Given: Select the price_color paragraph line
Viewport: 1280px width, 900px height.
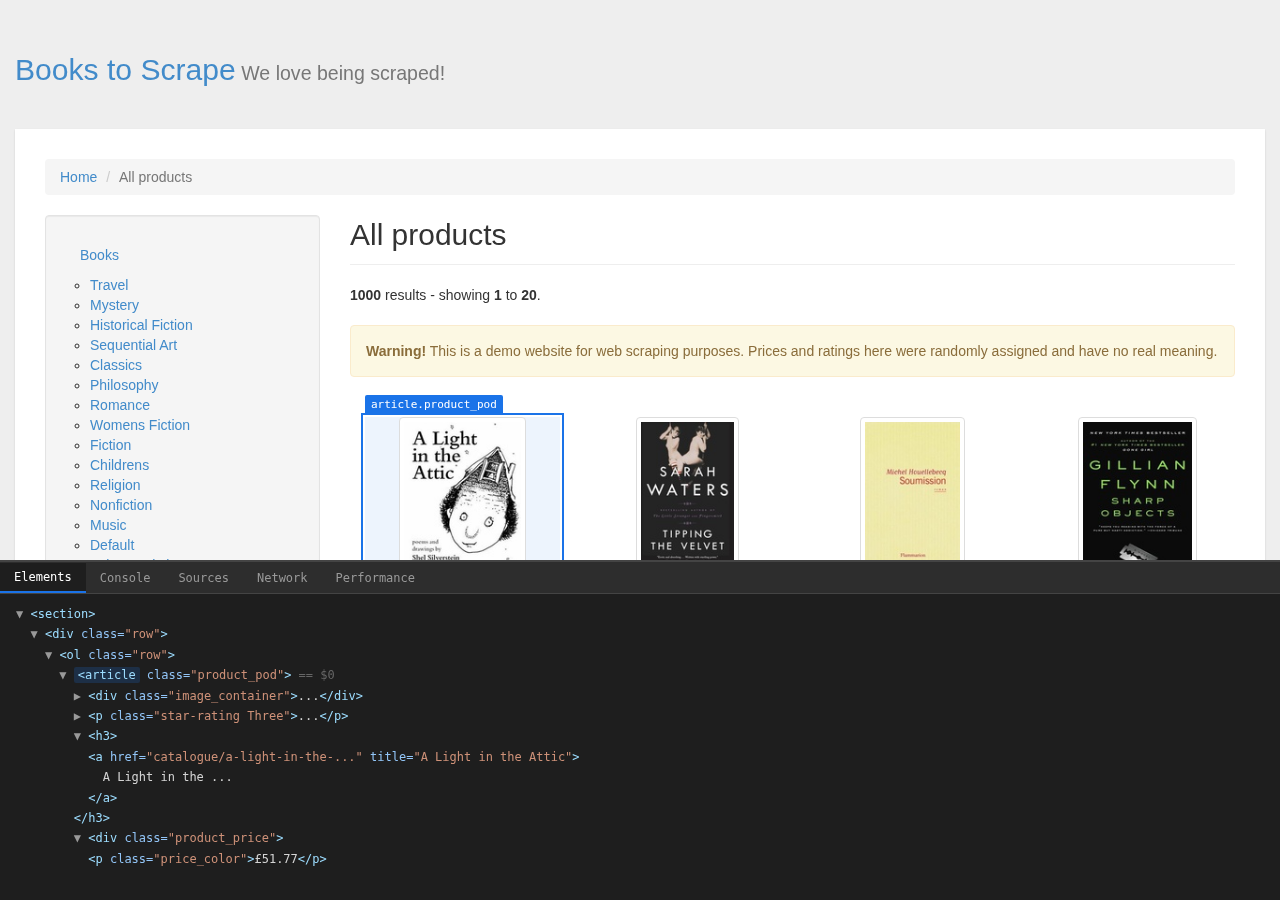Looking at the screenshot, I should pos(207,859).
